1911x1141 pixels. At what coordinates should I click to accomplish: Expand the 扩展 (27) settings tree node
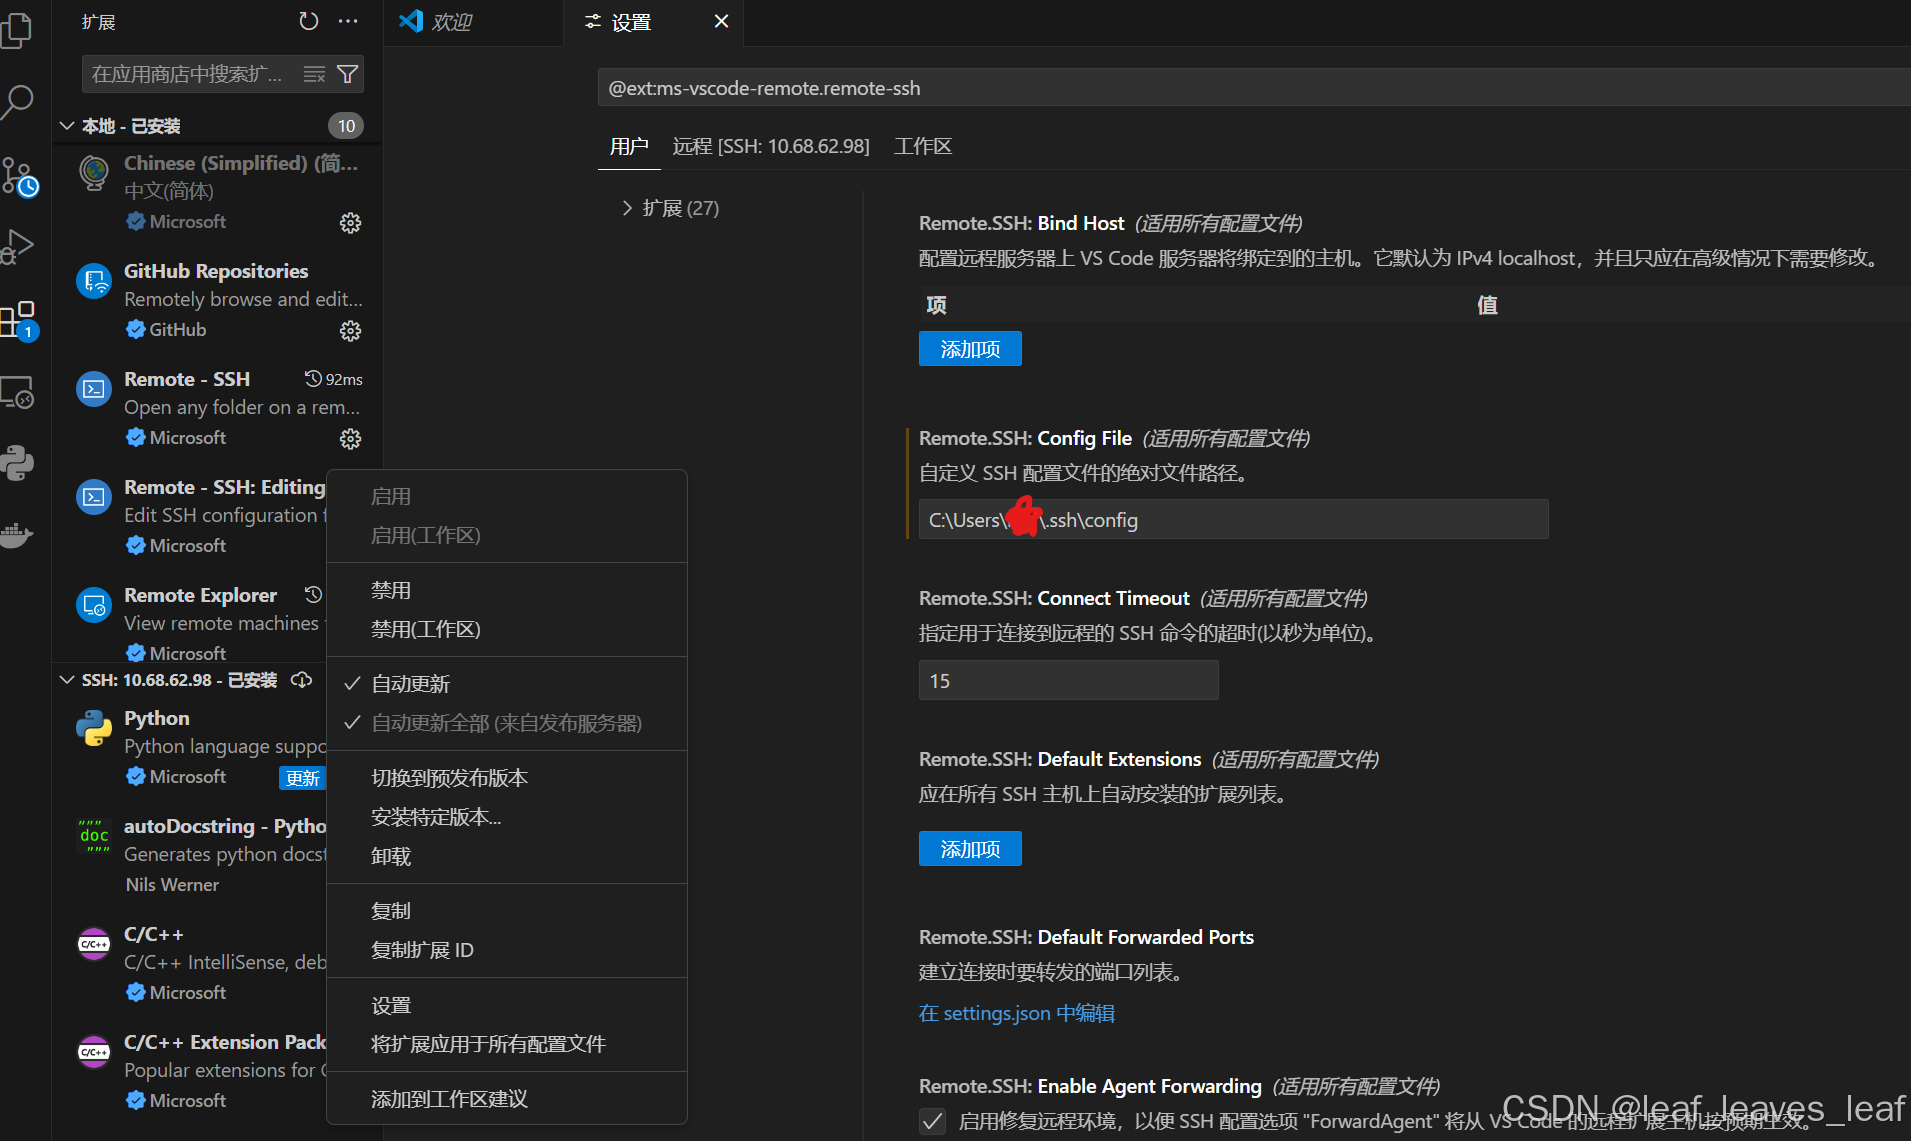click(x=627, y=208)
